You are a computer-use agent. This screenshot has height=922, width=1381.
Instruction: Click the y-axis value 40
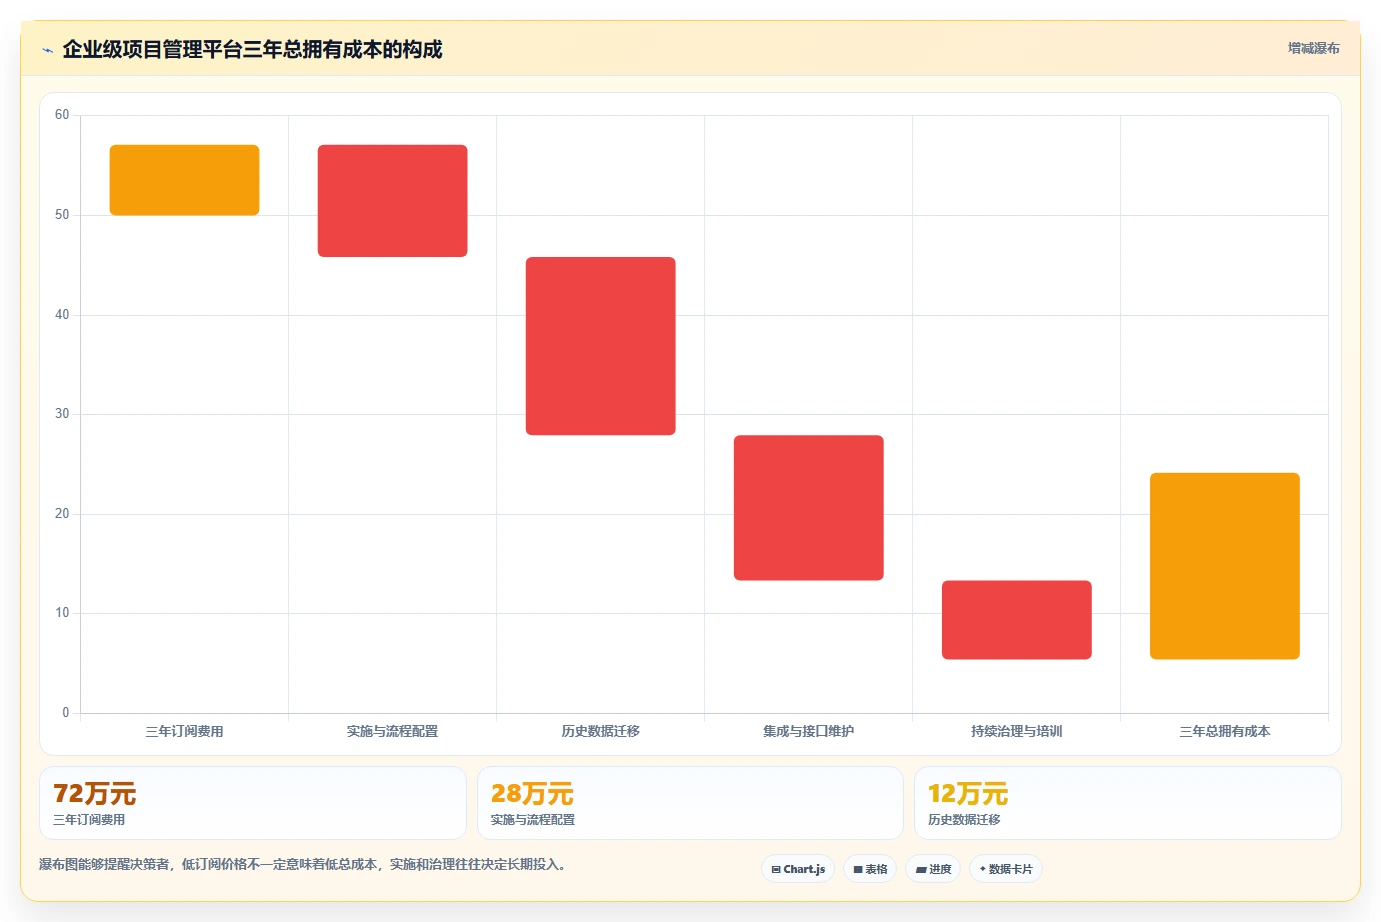[62, 315]
